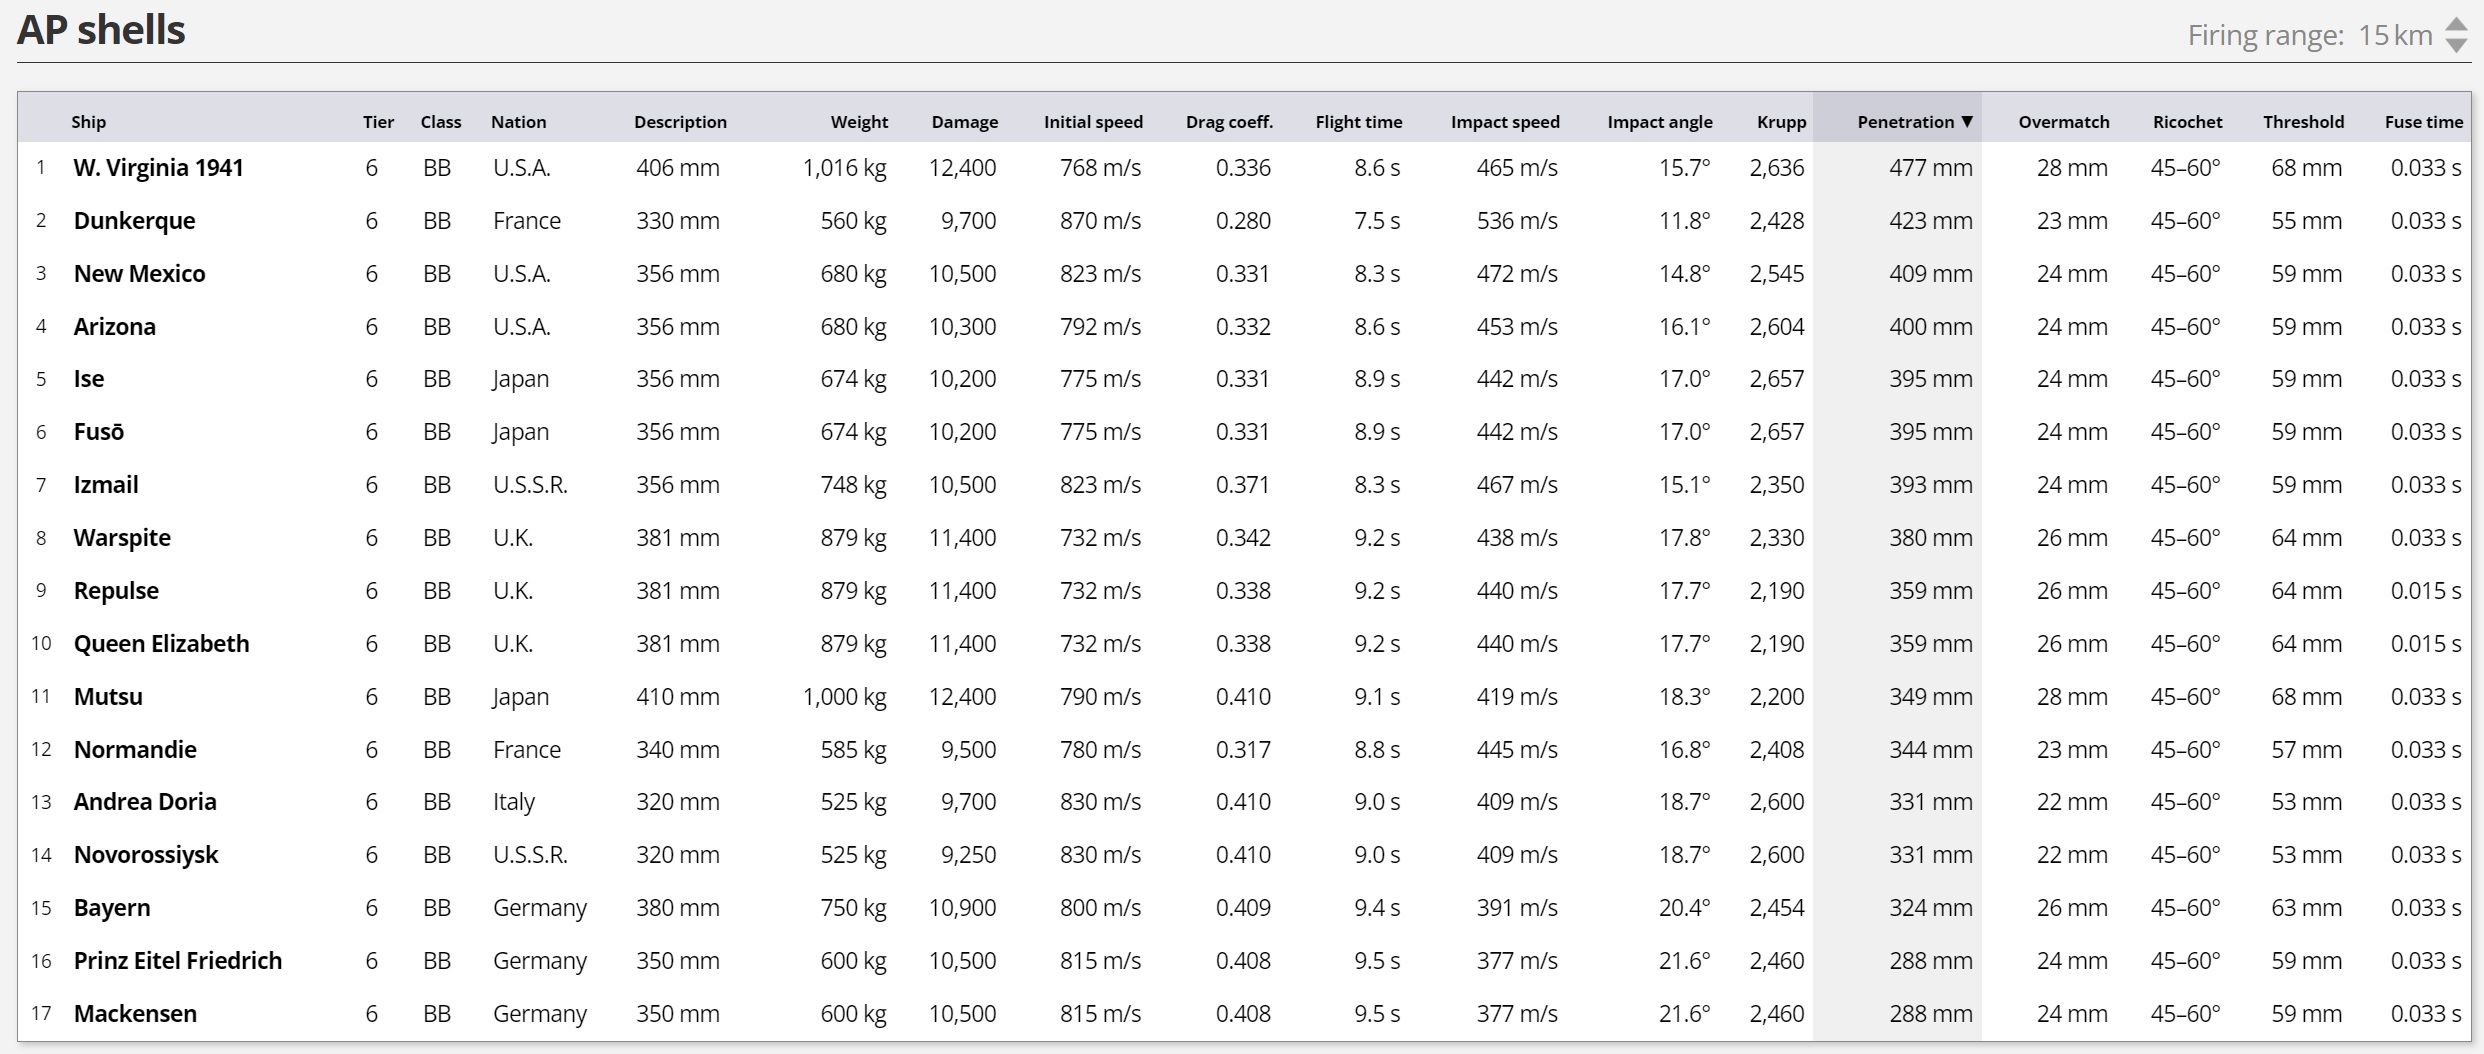This screenshot has height=1054, width=2484.
Task: Increase firing range with the up arrow
Action: 2456,26
